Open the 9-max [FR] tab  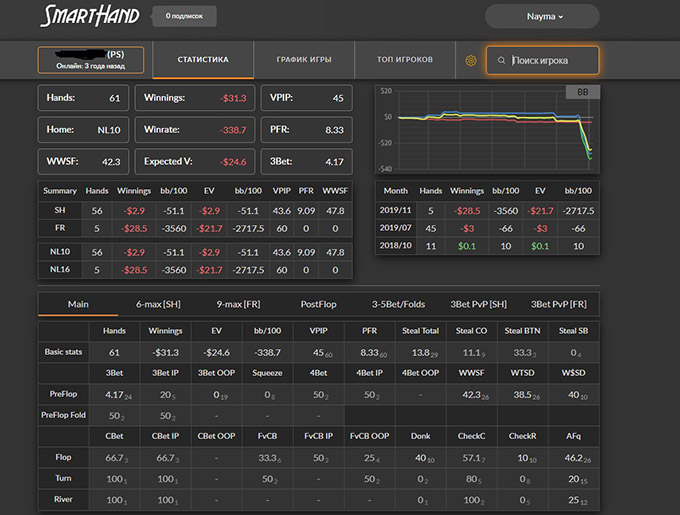[238, 304]
